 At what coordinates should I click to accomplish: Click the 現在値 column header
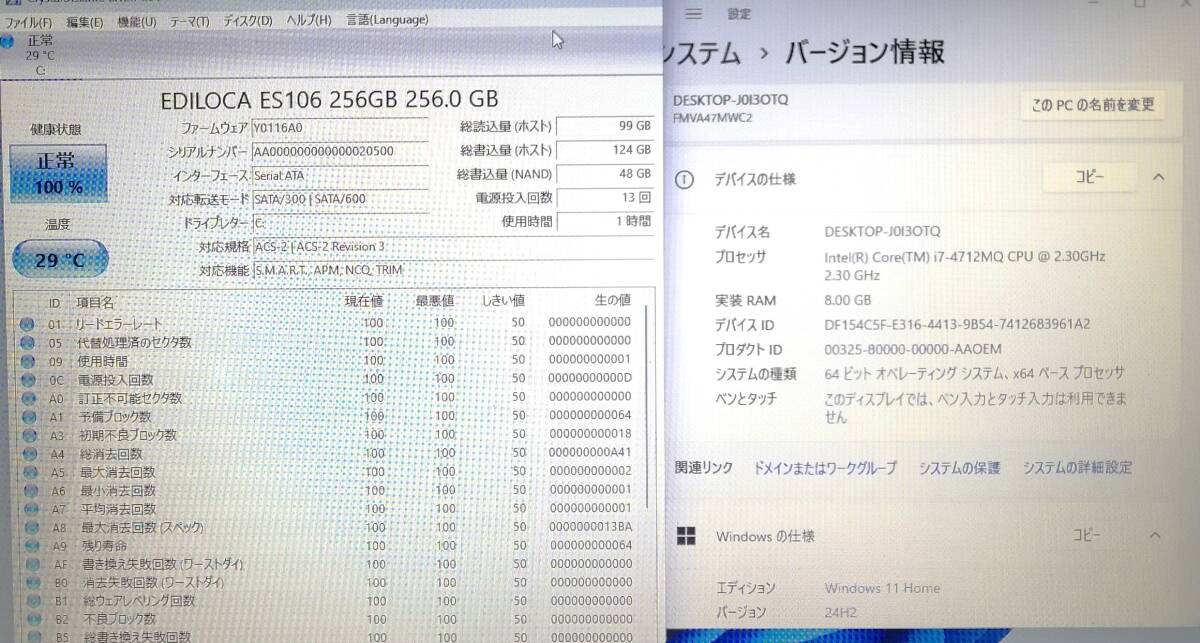(x=364, y=300)
